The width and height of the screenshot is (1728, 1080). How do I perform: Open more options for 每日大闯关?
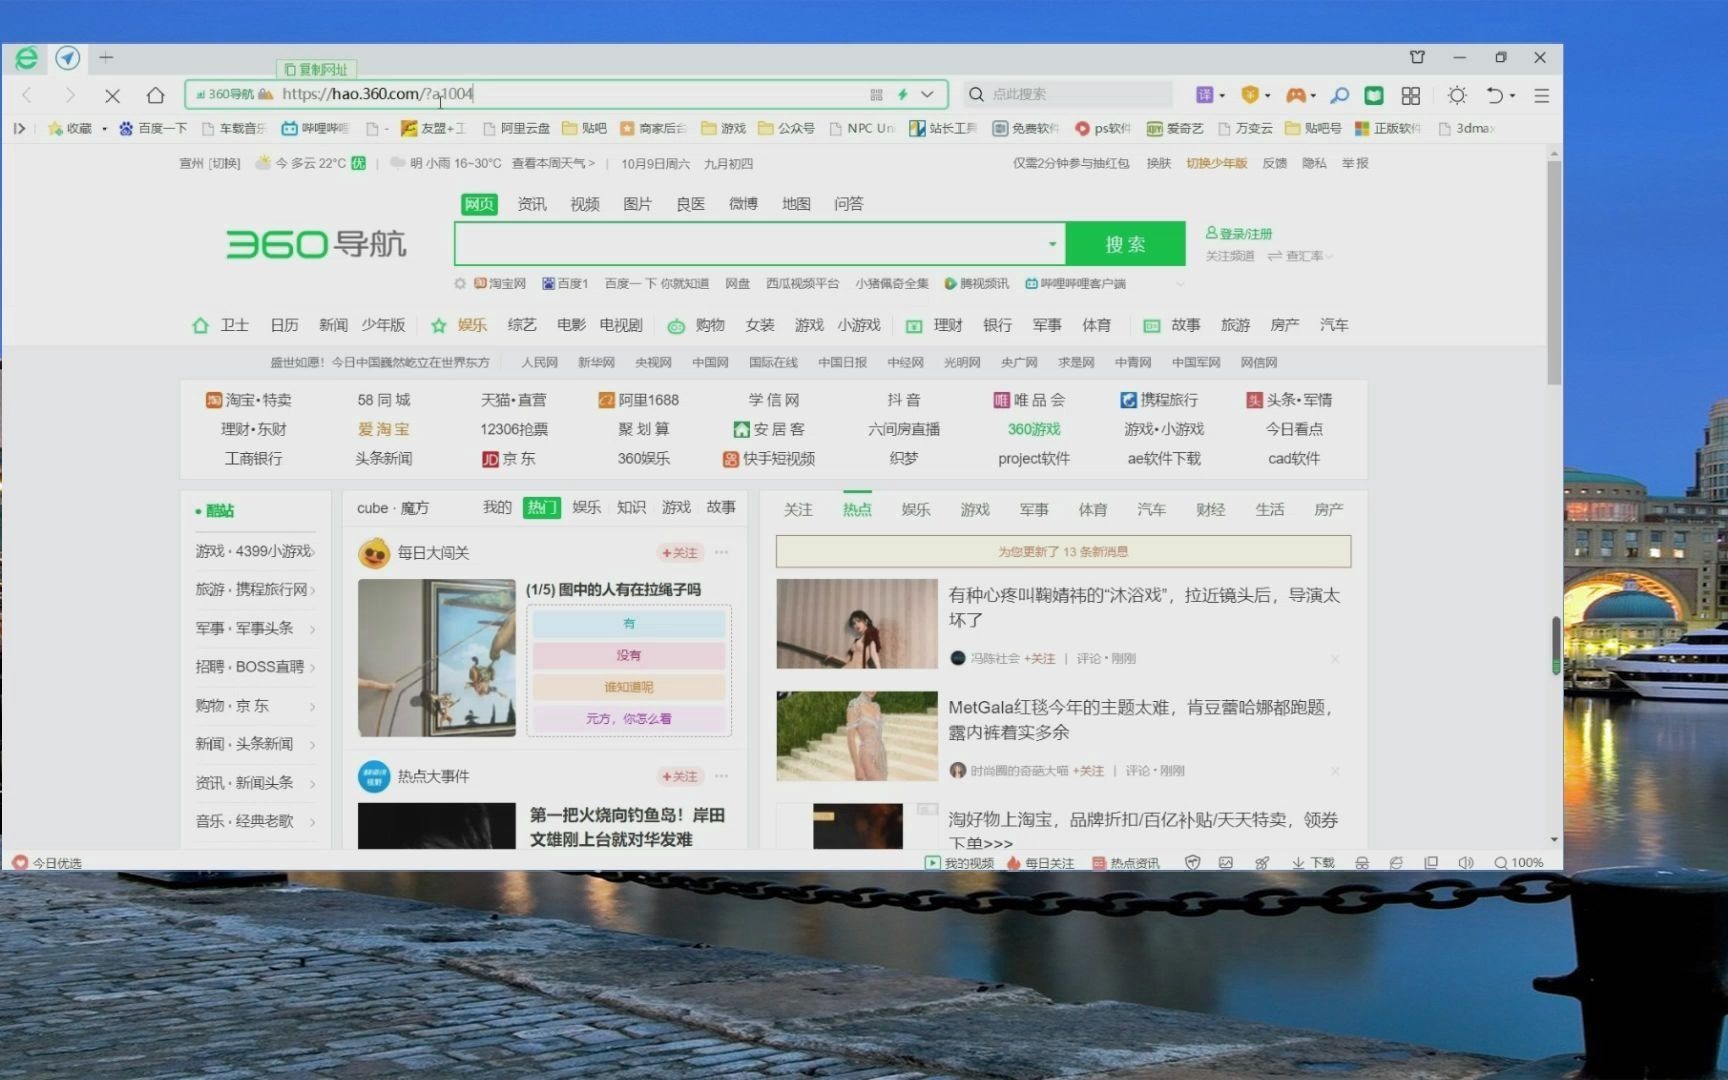click(722, 553)
